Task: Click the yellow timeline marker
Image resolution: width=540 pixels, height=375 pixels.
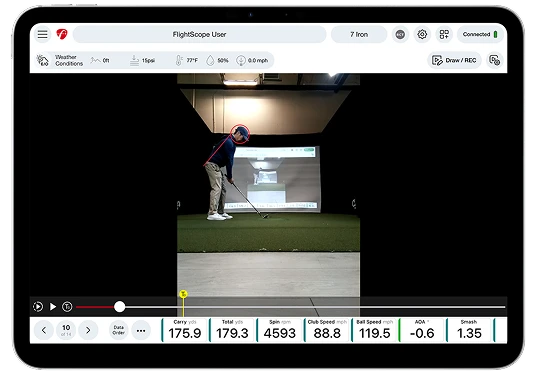Action: click(183, 294)
